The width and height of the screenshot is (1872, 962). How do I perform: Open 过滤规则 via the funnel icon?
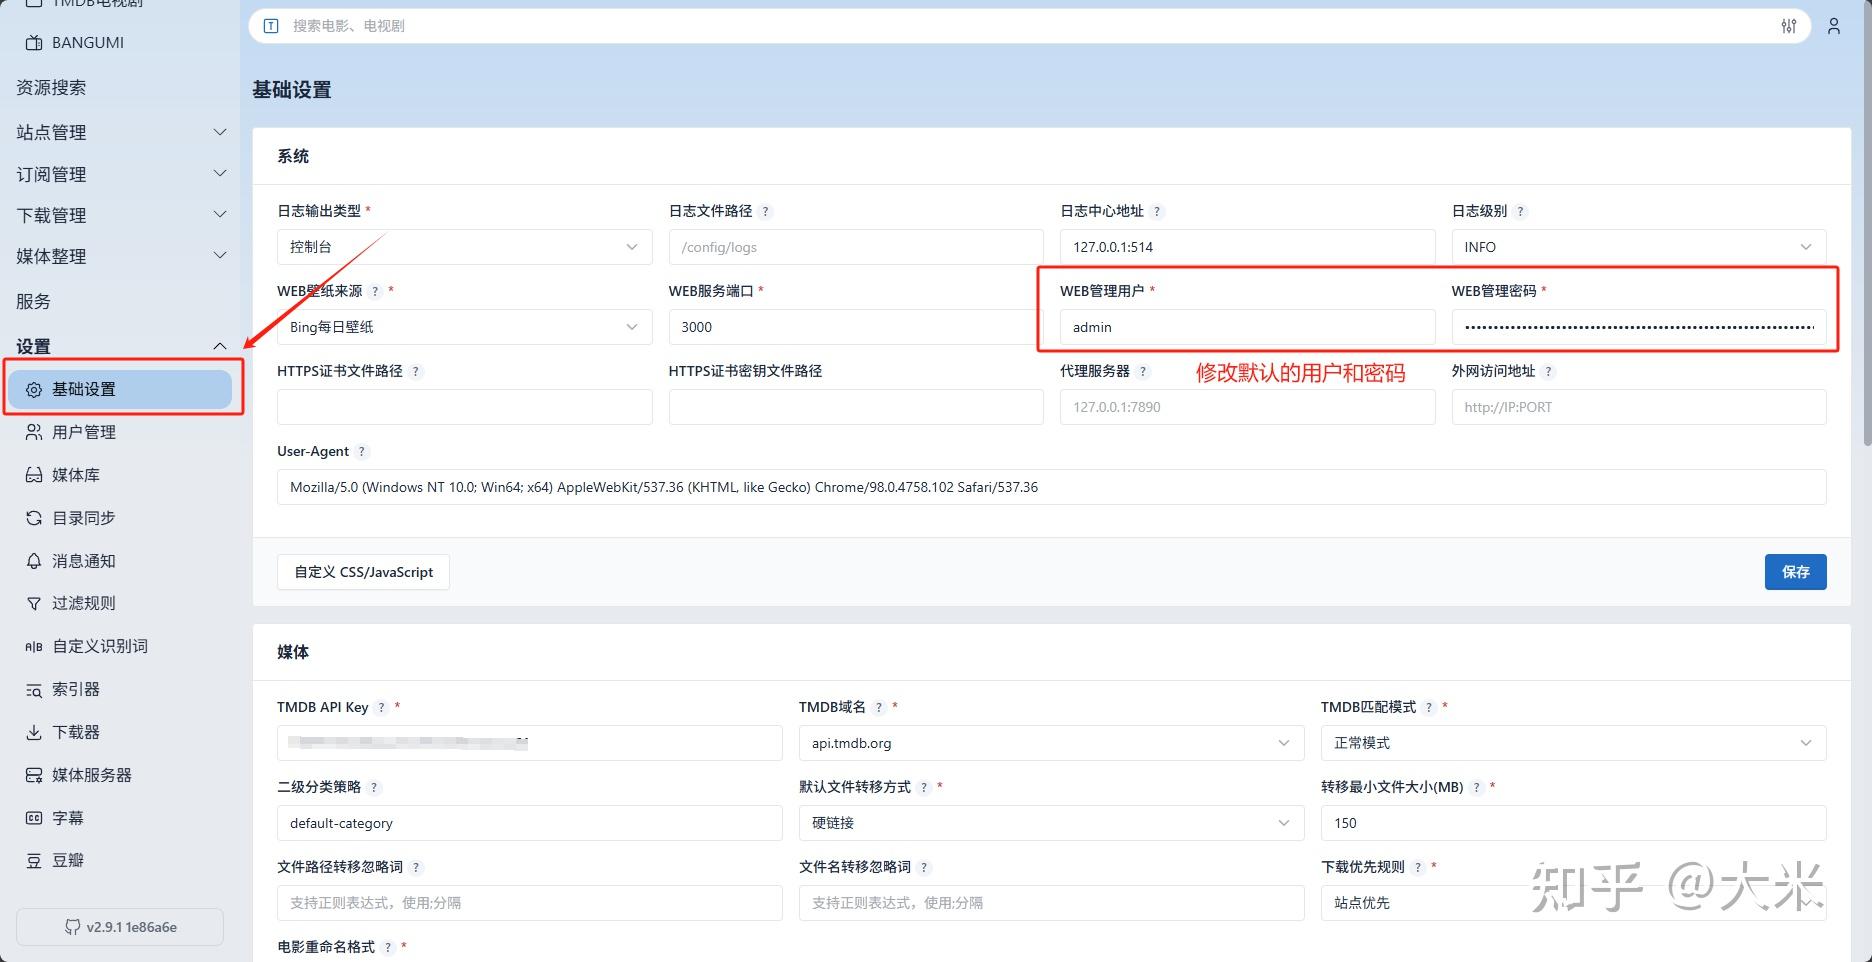coord(34,603)
